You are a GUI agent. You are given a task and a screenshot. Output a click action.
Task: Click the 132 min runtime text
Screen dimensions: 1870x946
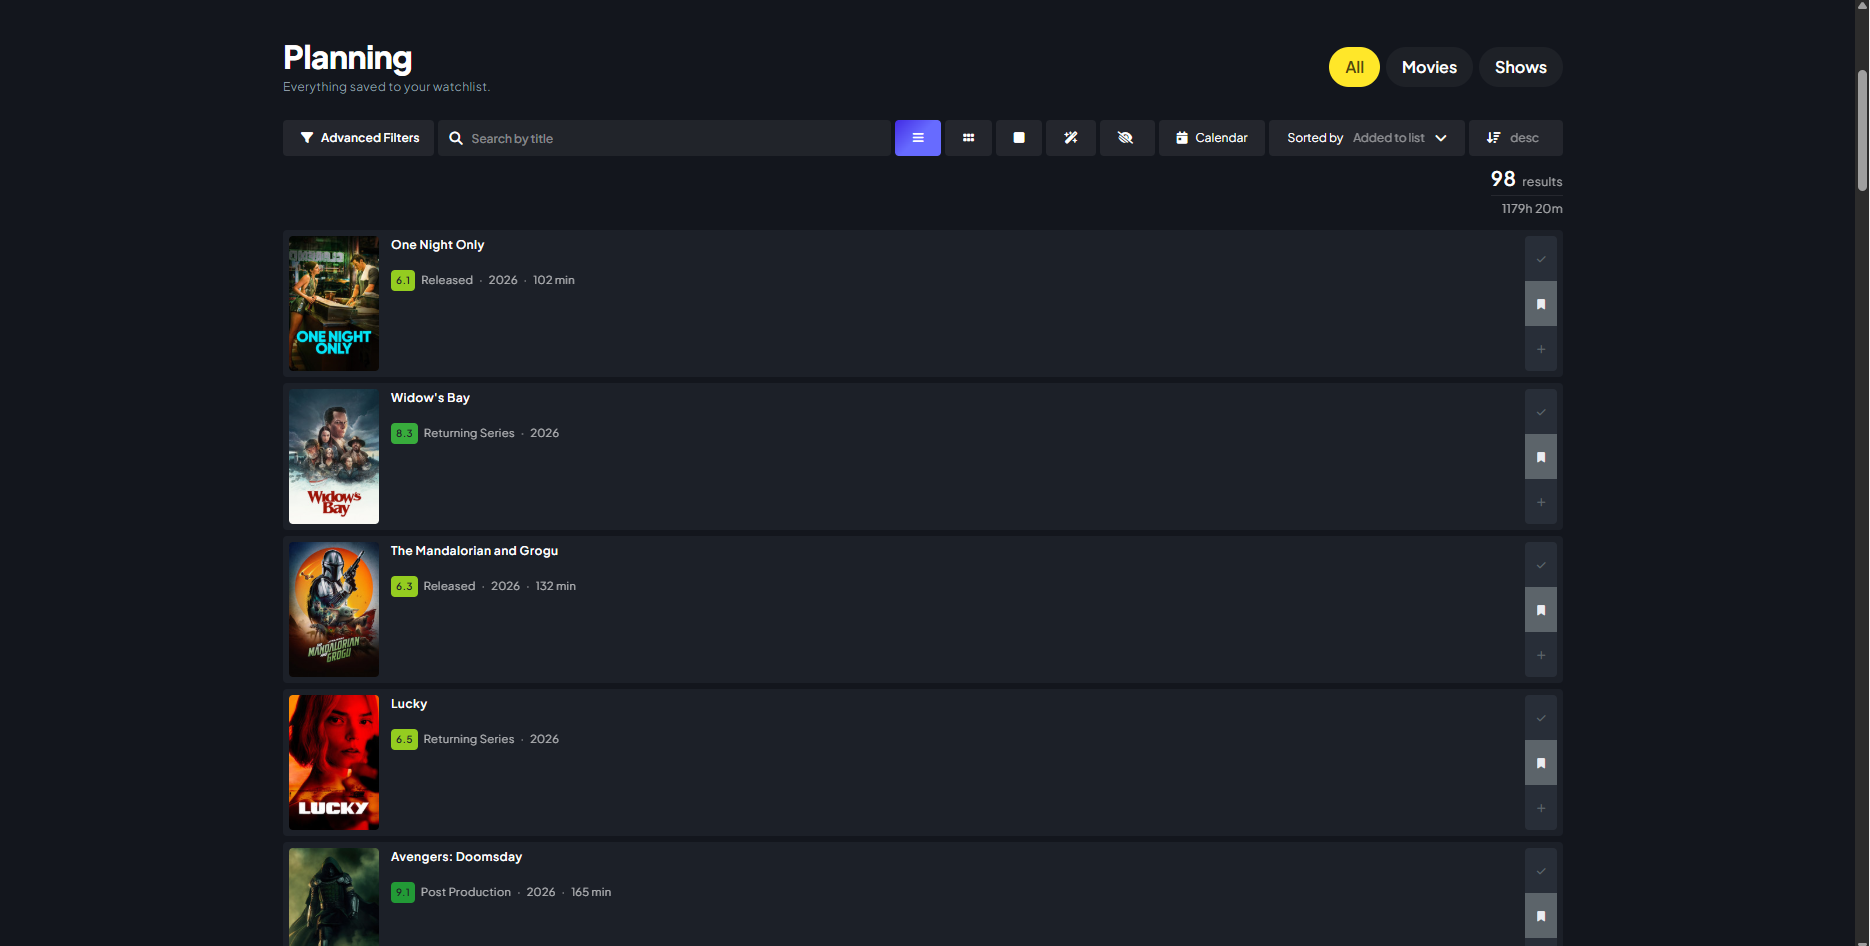coord(556,586)
